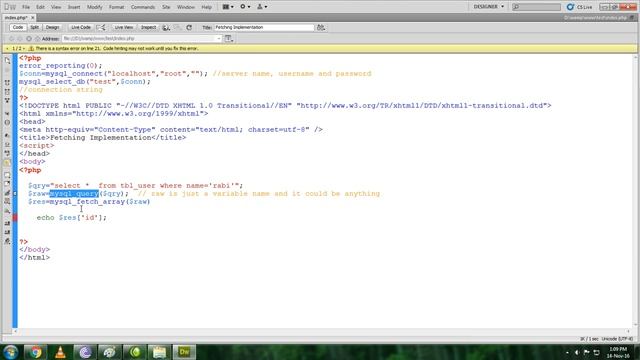The height and width of the screenshot is (360, 640).
Task: Click the search box beside DESIGNER
Action: pyautogui.click(x=536, y=7)
